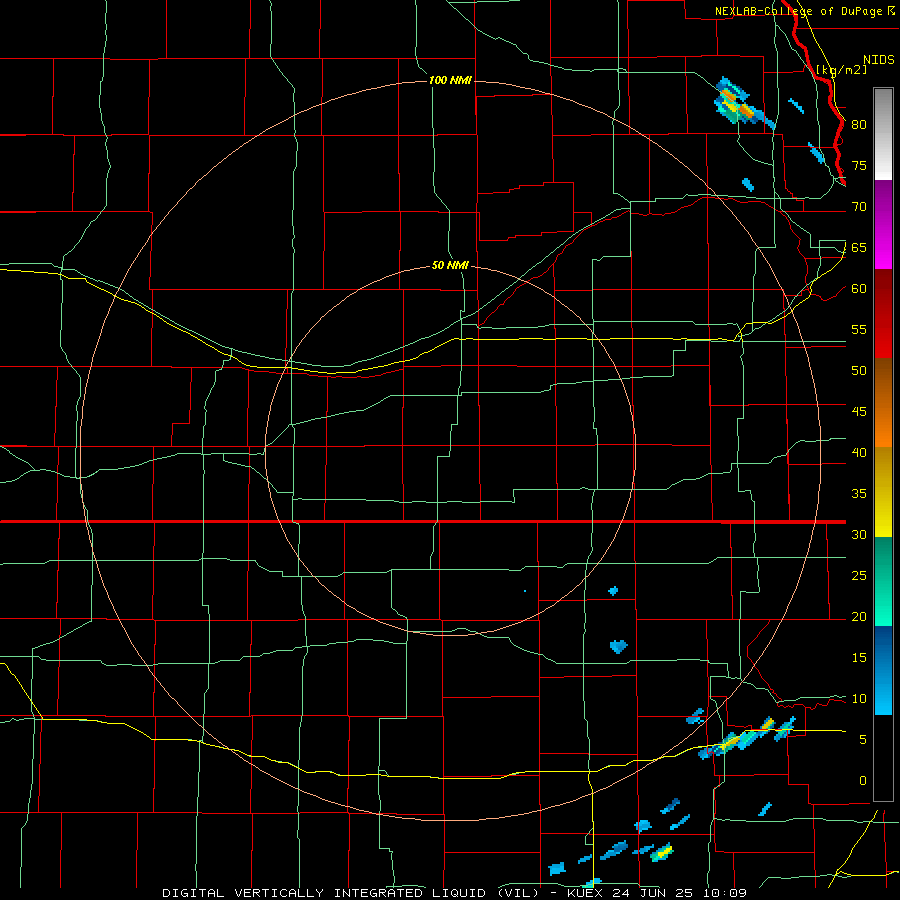Image resolution: width=900 pixels, height=900 pixels.
Task: Click the 50 value on the VIL scale
Action: pyautogui.click(x=859, y=371)
